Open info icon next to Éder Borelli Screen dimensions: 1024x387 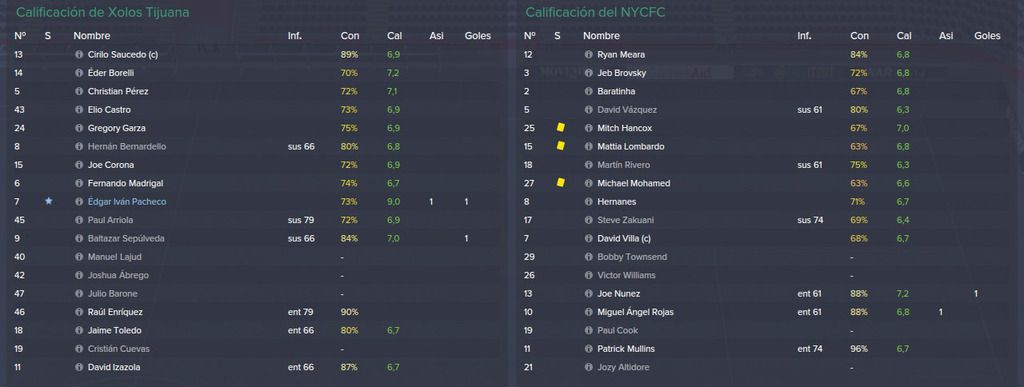[79, 73]
